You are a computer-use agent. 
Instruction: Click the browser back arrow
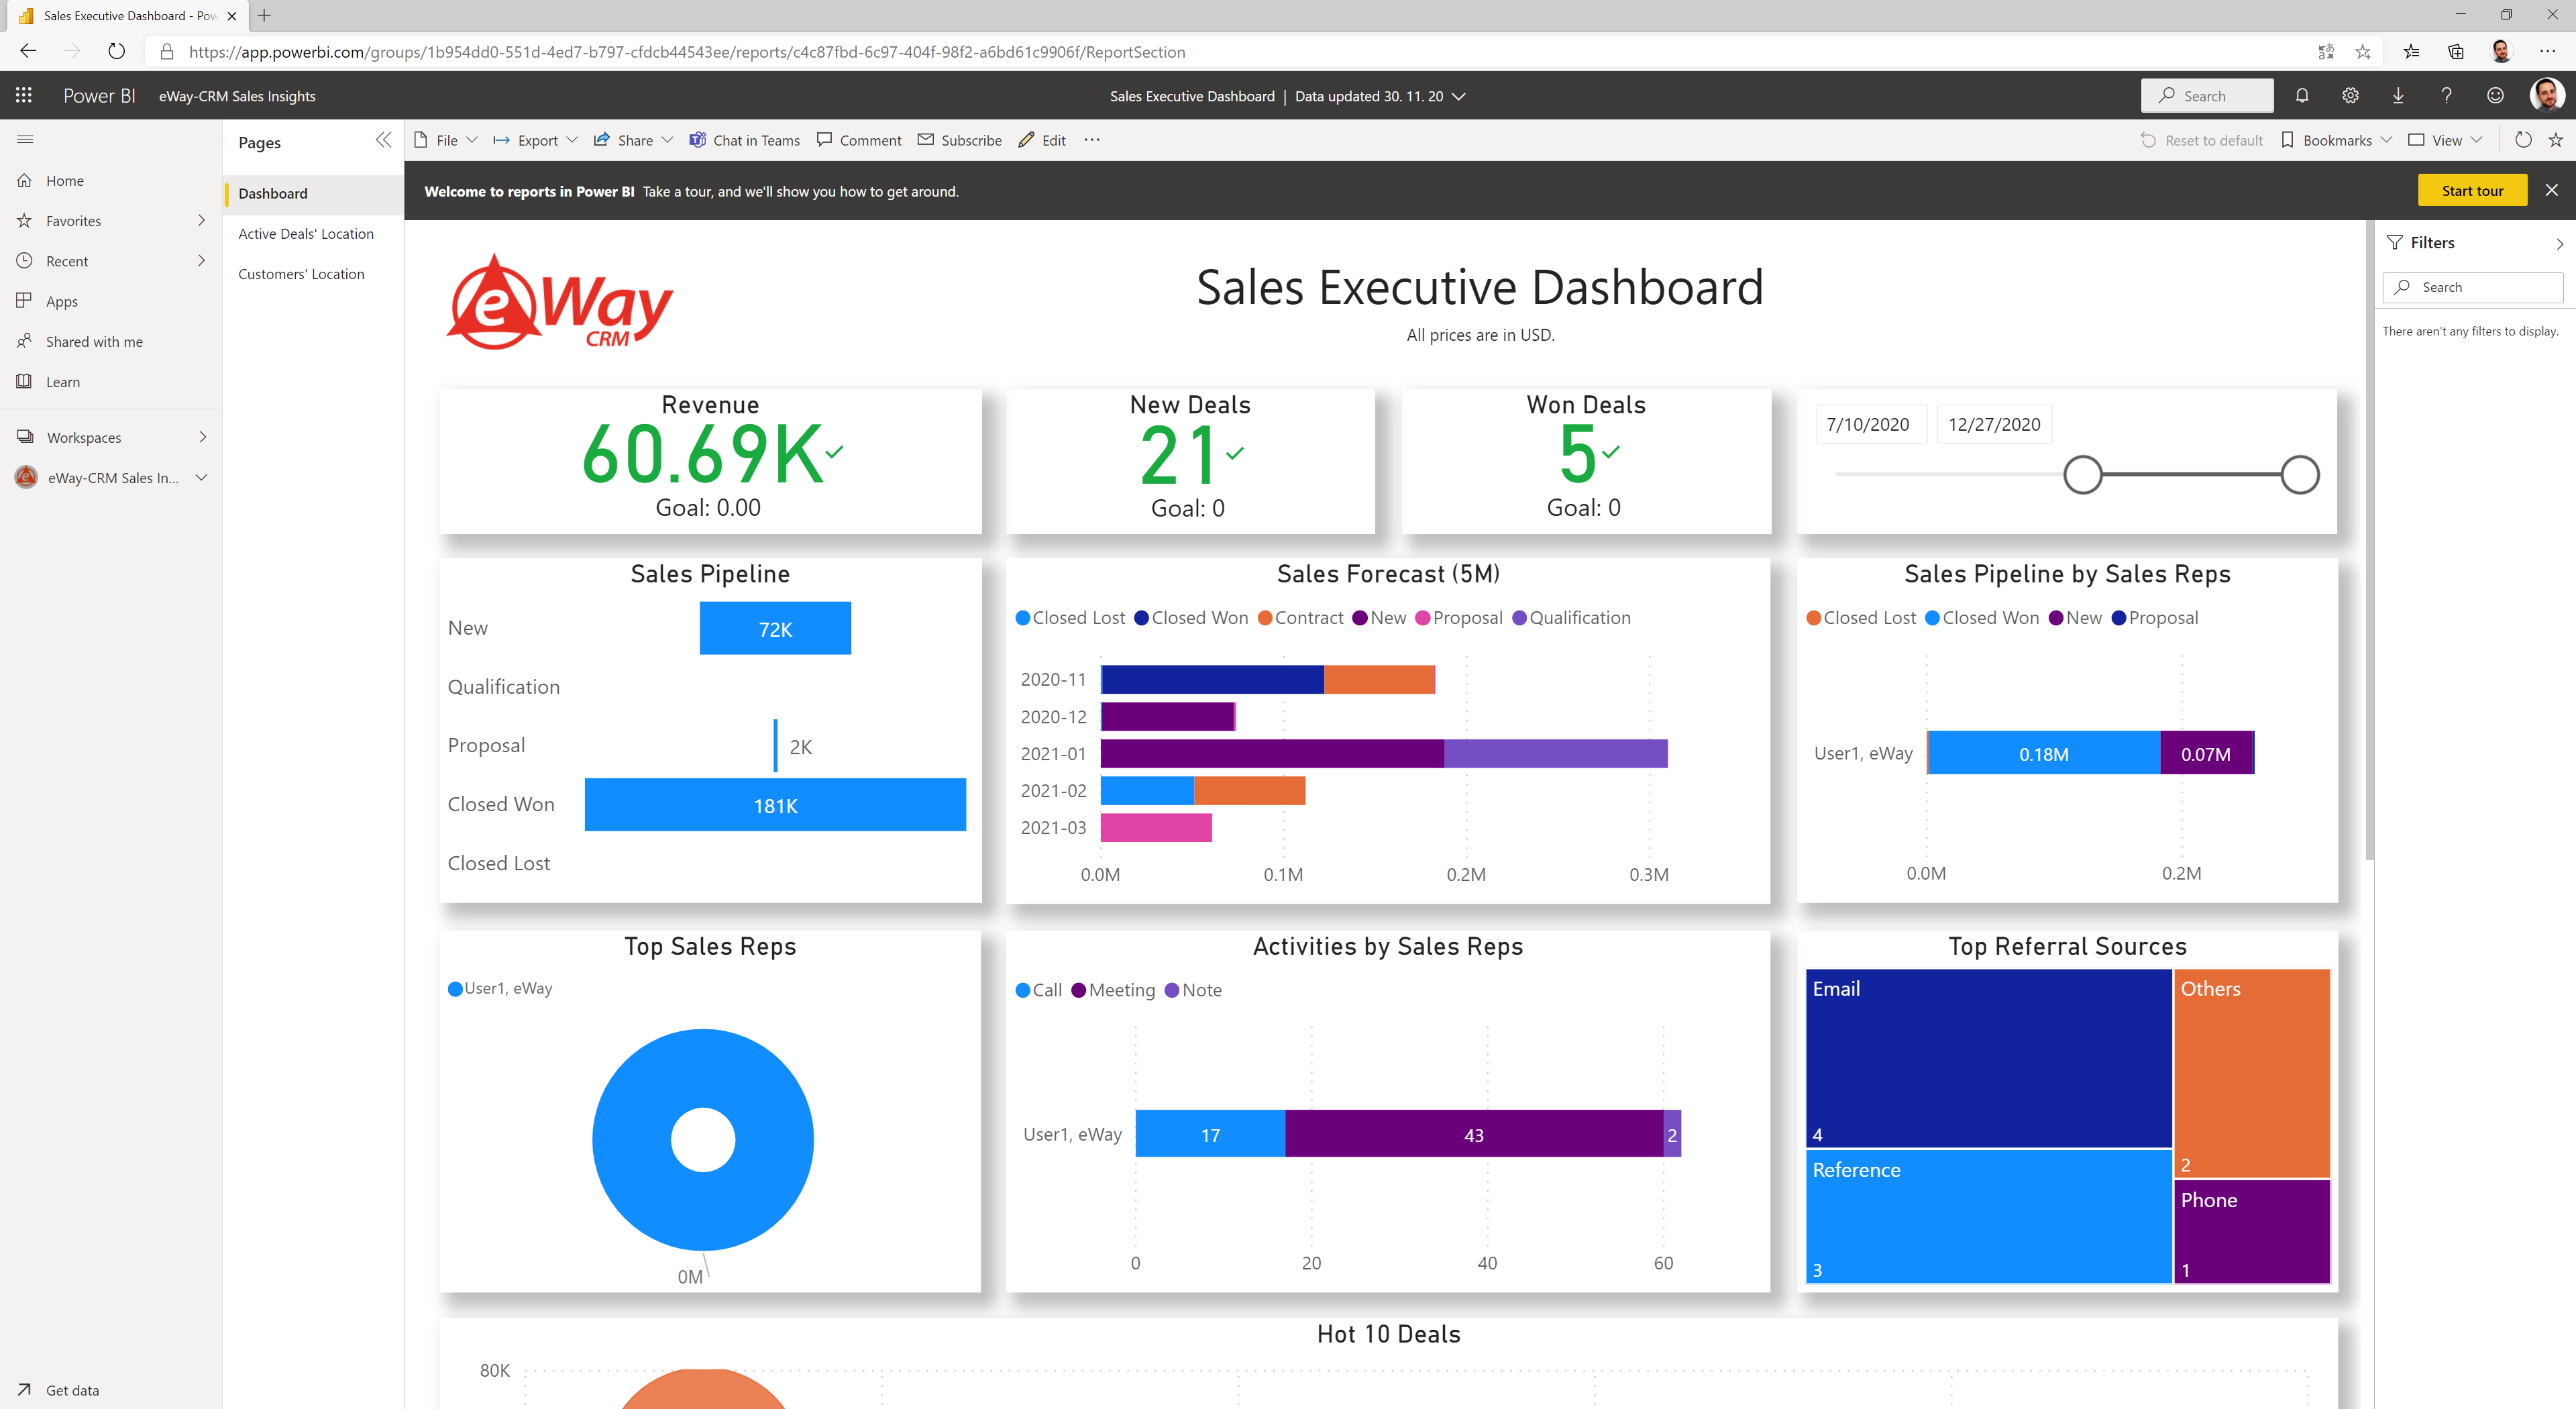[28, 51]
